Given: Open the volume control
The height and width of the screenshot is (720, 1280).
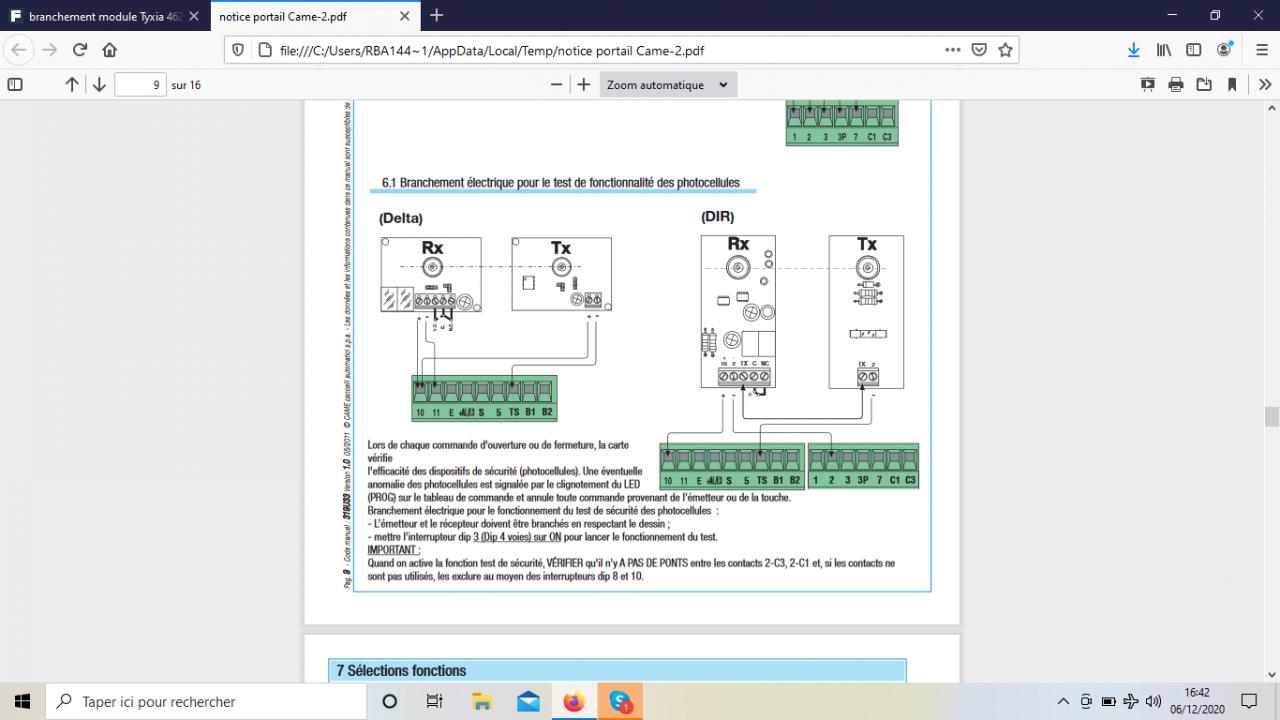Looking at the screenshot, I should [x=1153, y=701].
